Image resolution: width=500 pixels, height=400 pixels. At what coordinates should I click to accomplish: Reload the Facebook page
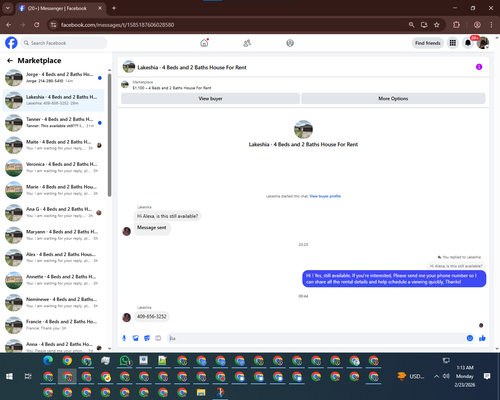tap(37, 25)
